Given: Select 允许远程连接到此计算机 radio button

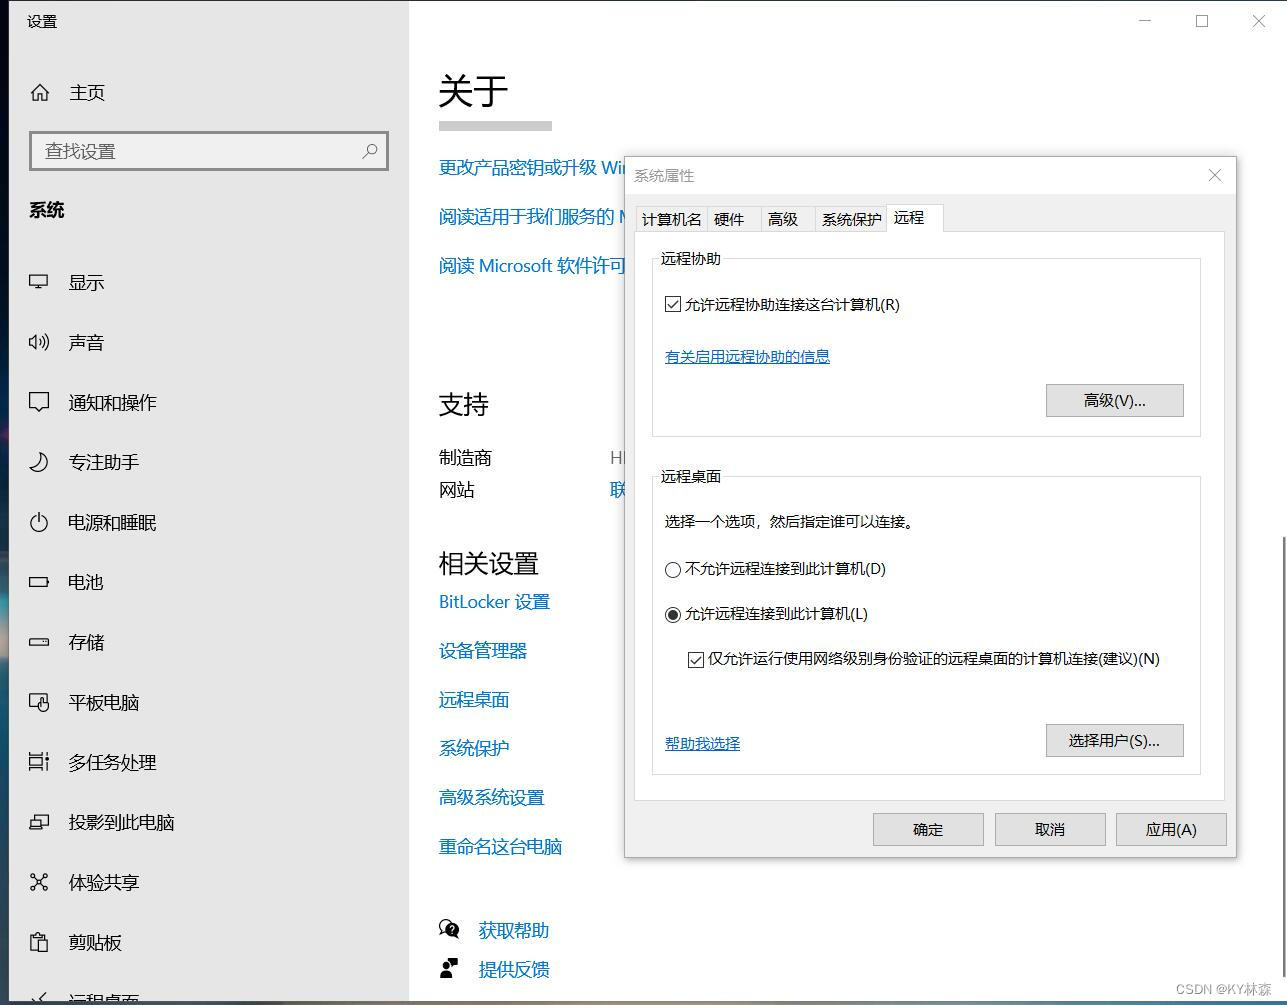Looking at the screenshot, I should [673, 614].
